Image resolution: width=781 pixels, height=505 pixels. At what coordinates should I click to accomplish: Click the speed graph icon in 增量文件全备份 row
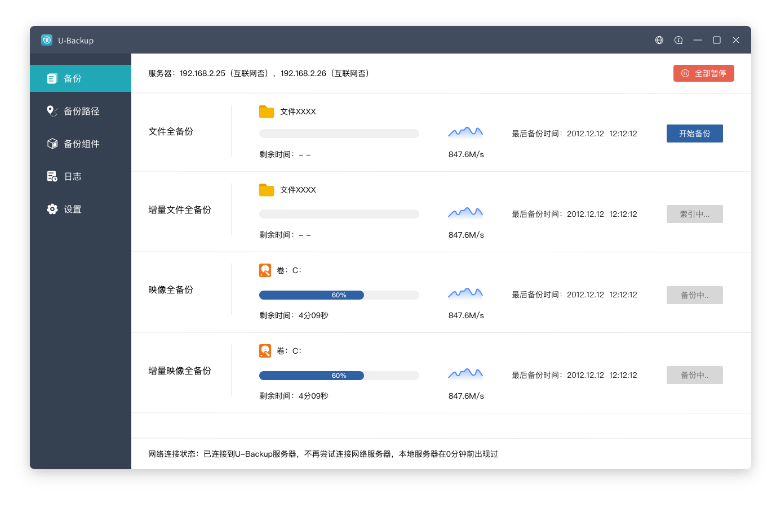[x=465, y=213]
